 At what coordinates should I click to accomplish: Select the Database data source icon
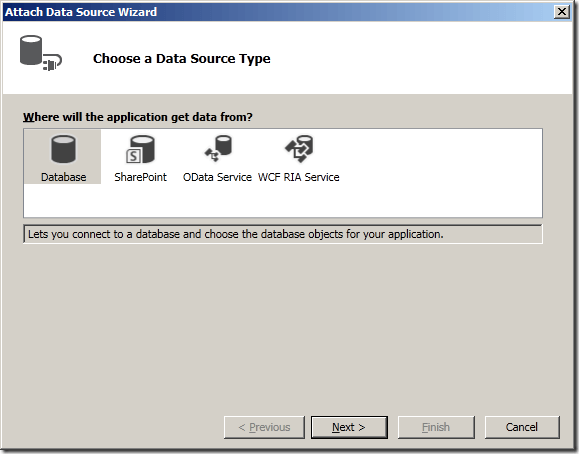tap(63, 149)
